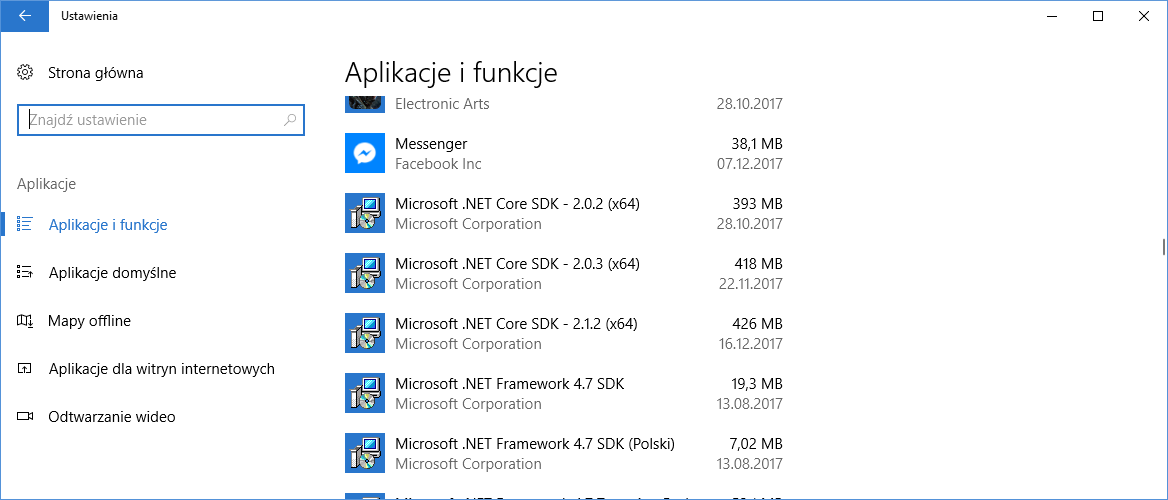Click the Mapy offline map icon
This screenshot has width=1168, height=500.
[25, 321]
